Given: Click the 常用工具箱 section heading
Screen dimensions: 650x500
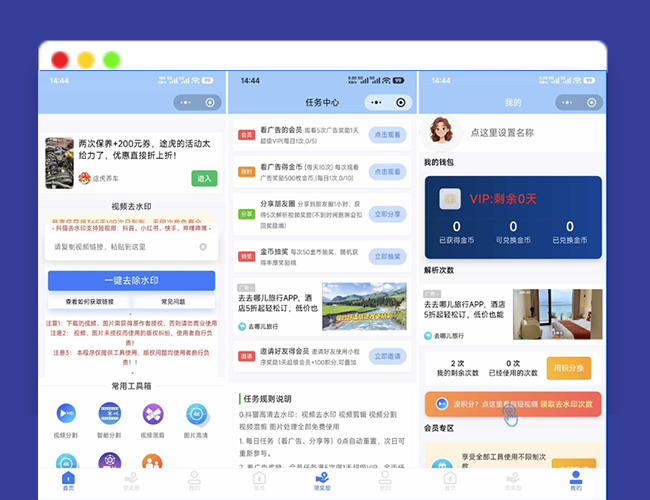Looking at the screenshot, I should tap(131, 386).
